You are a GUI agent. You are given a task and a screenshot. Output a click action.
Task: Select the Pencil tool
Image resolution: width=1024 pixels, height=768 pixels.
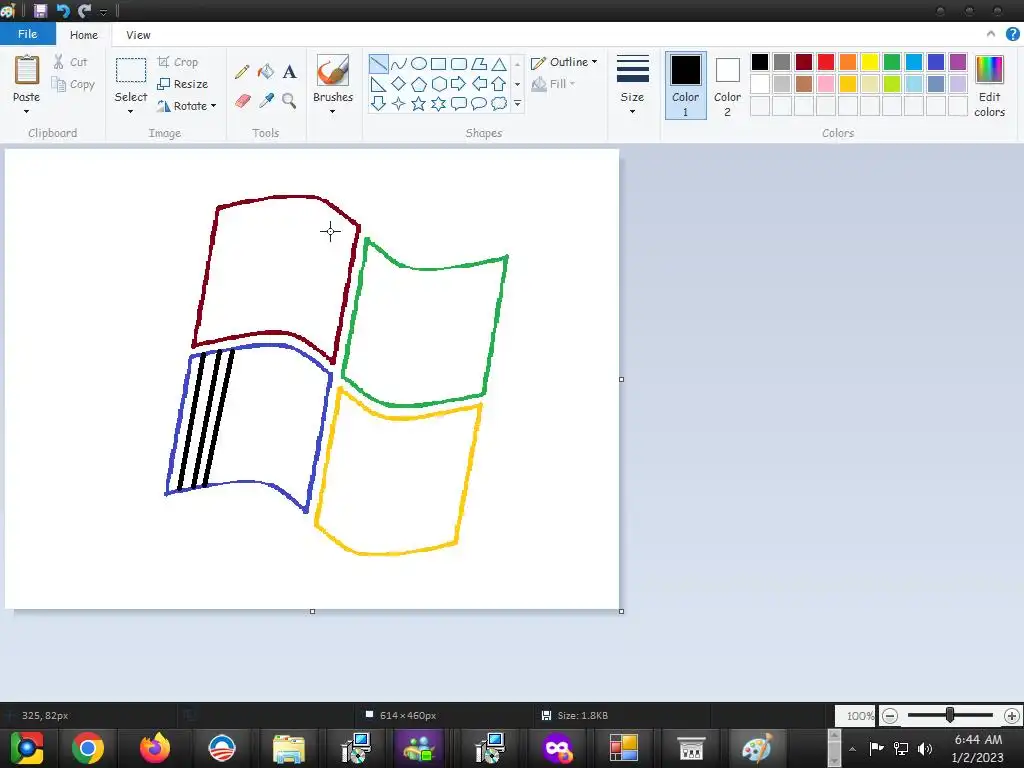click(x=242, y=71)
